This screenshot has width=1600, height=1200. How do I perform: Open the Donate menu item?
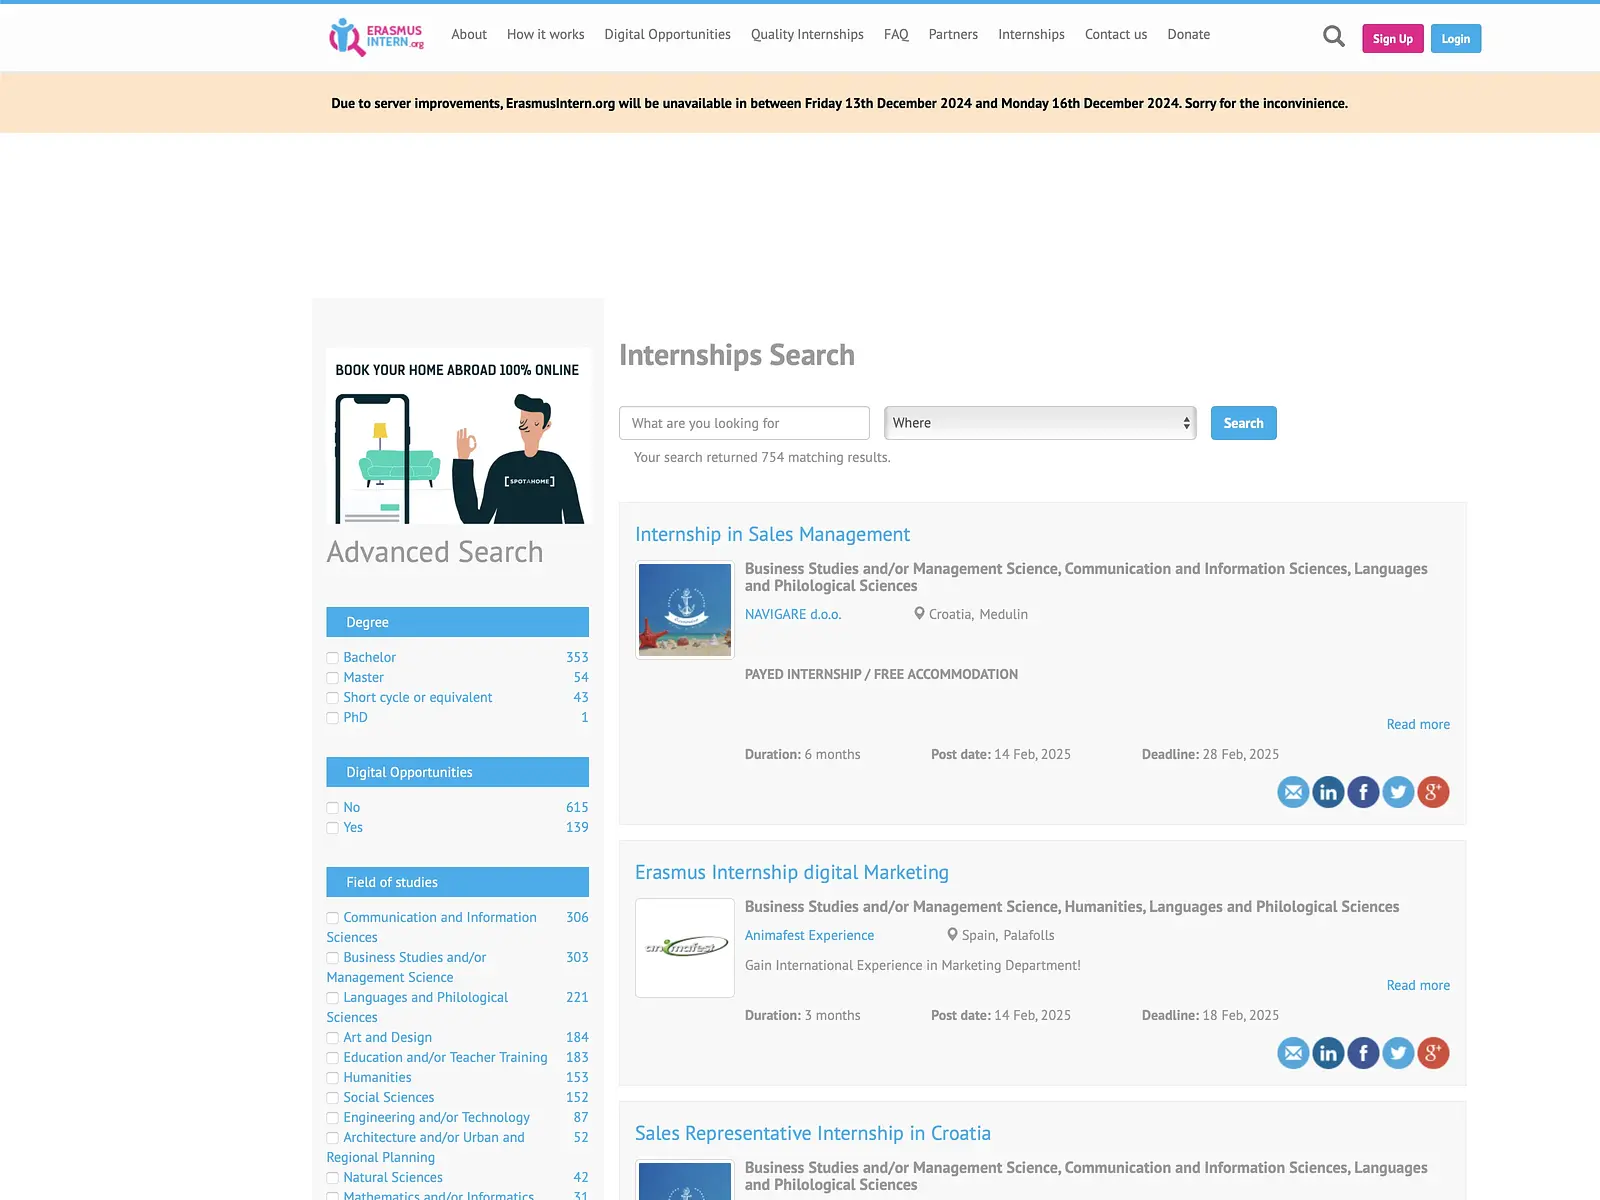click(1188, 34)
